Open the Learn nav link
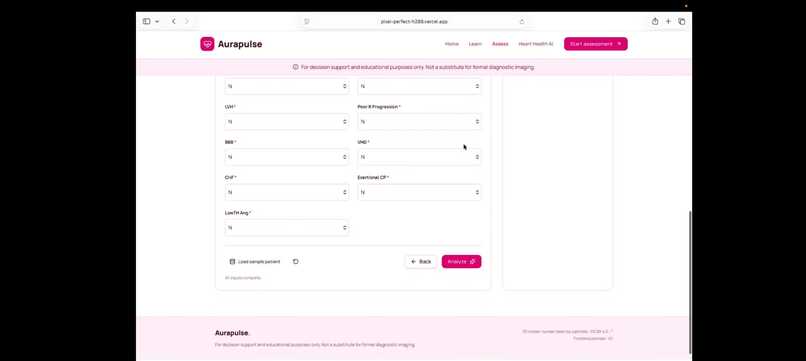The width and height of the screenshot is (806, 361). tap(475, 44)
